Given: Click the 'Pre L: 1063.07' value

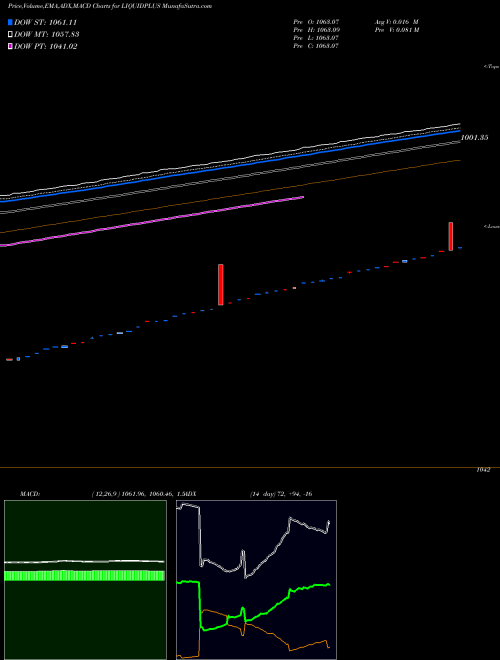Looking at the screenshot, I should coord(316,38).
